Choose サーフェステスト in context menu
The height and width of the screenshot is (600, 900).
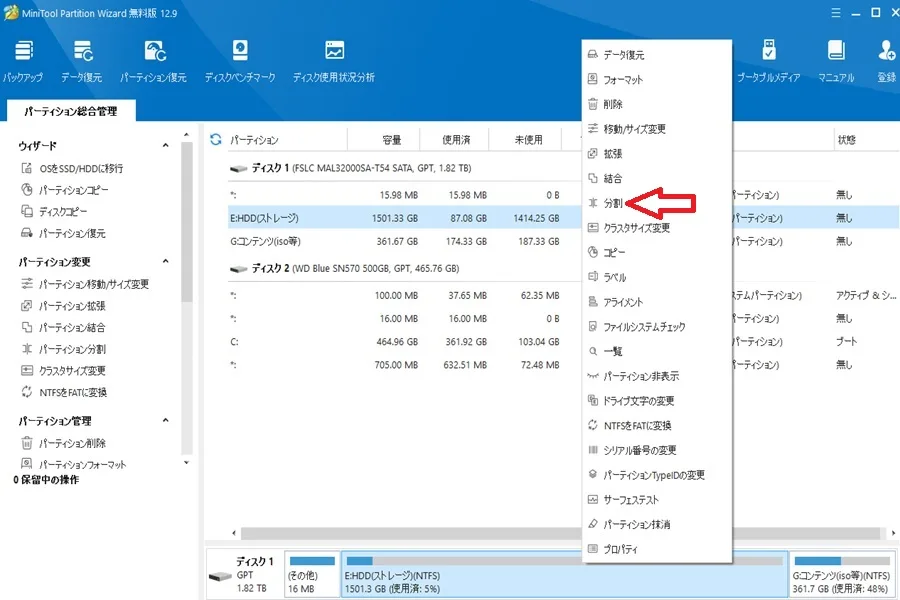tap(657, 500)
